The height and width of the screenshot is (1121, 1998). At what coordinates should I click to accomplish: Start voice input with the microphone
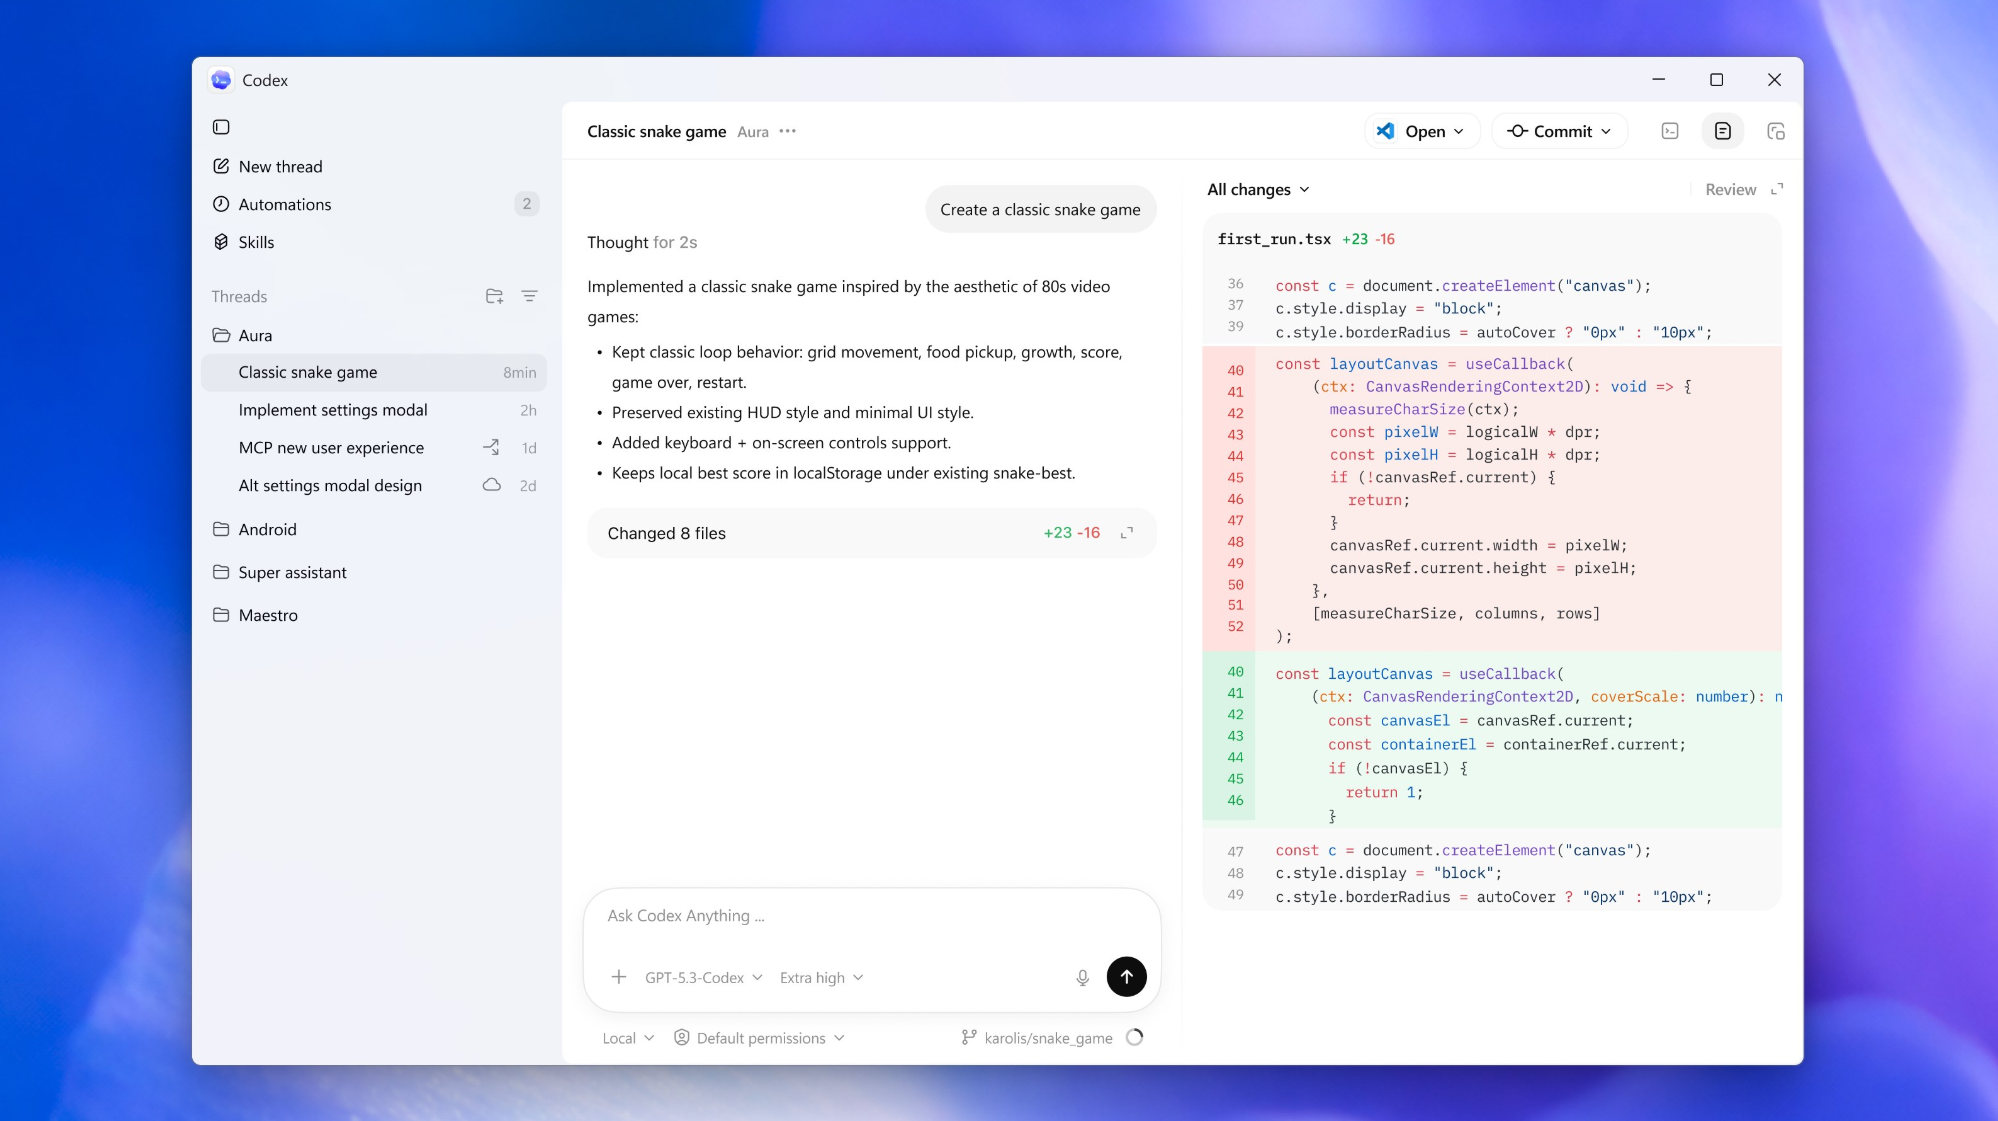point(1082,977)
